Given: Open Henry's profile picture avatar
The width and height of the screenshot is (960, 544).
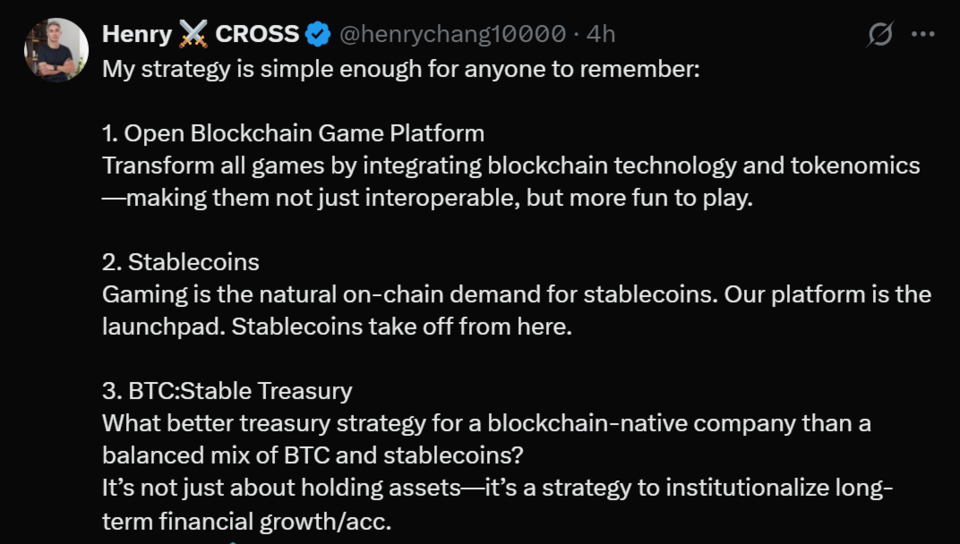Looking at the screenshot, I should [x=56, y=50].
